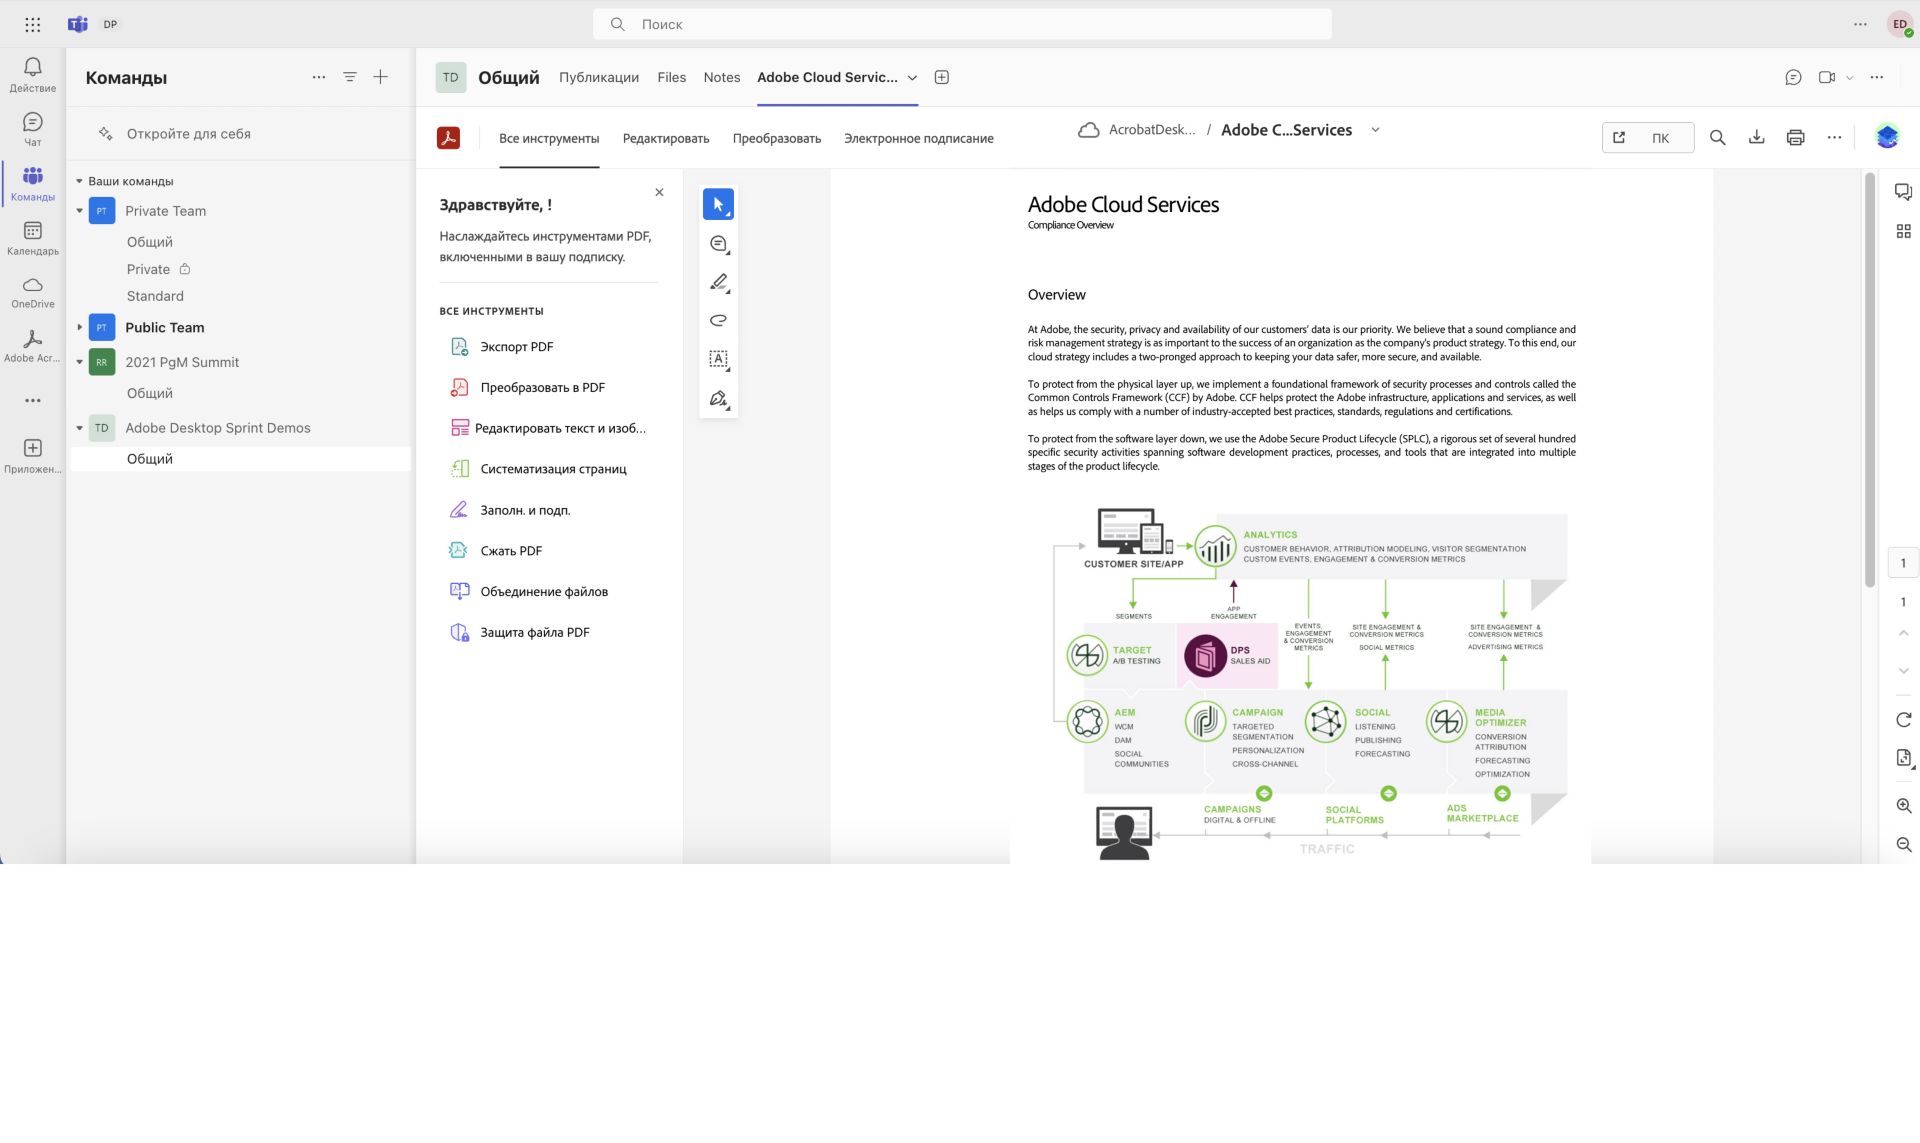Open the channel conversation icon
Screen dimensions: 1920x1143
[x=1793, y=77]
